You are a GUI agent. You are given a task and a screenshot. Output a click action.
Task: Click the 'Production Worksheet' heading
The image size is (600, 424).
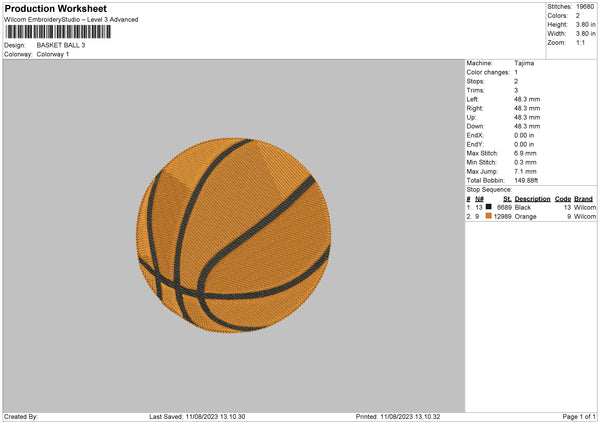click(56, 8)
